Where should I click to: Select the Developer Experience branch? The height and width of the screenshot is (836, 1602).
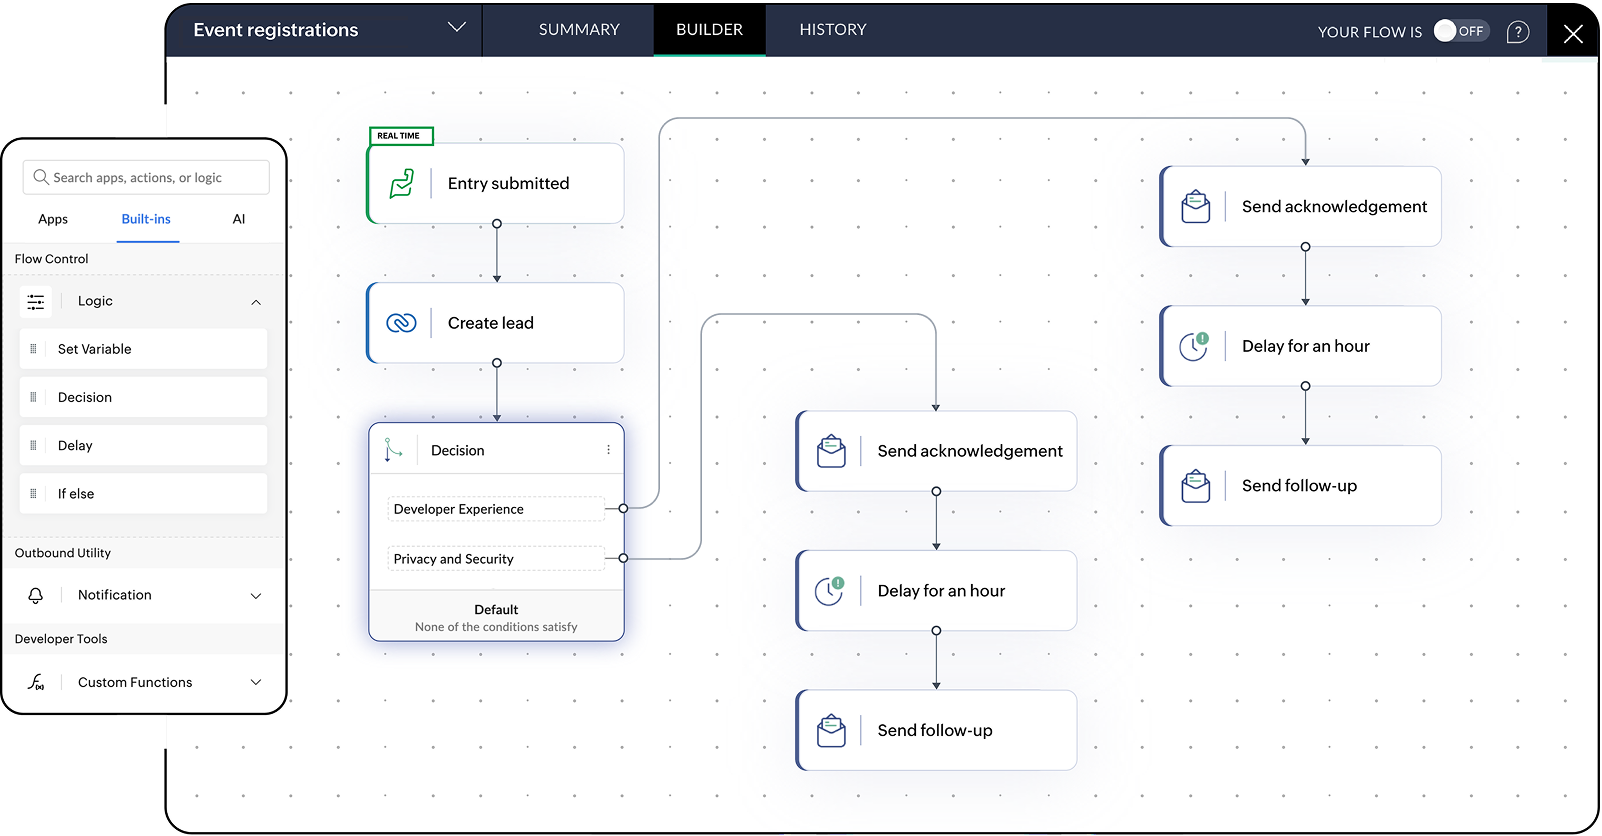coord(496,509)
